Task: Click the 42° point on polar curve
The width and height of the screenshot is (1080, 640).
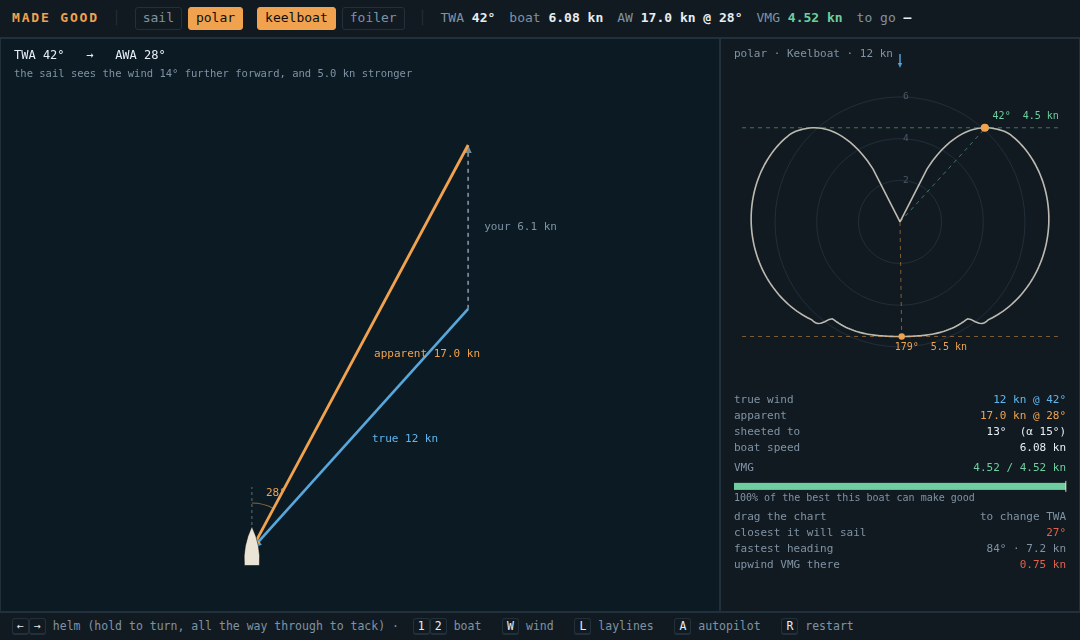Action: tap(985, 127)
